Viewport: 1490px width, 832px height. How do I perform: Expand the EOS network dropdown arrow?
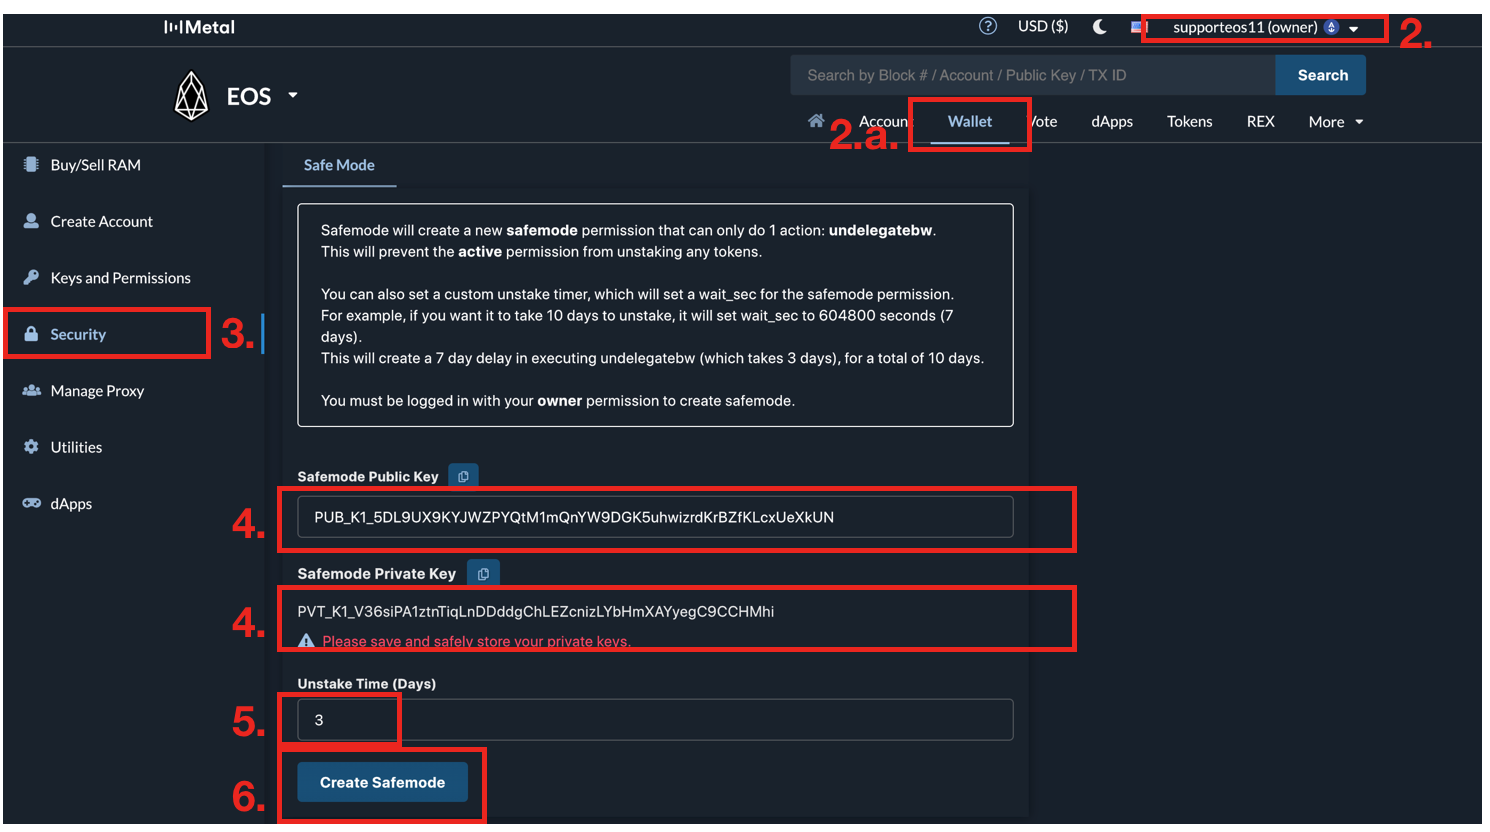click(293, 96)
